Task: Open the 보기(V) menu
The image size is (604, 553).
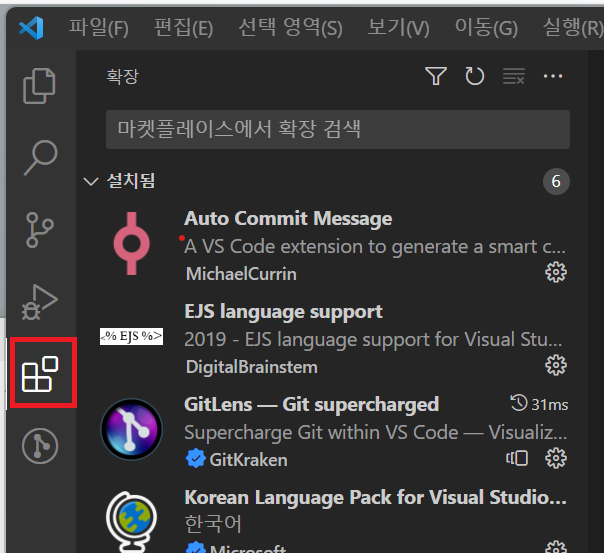Action: 398,28
